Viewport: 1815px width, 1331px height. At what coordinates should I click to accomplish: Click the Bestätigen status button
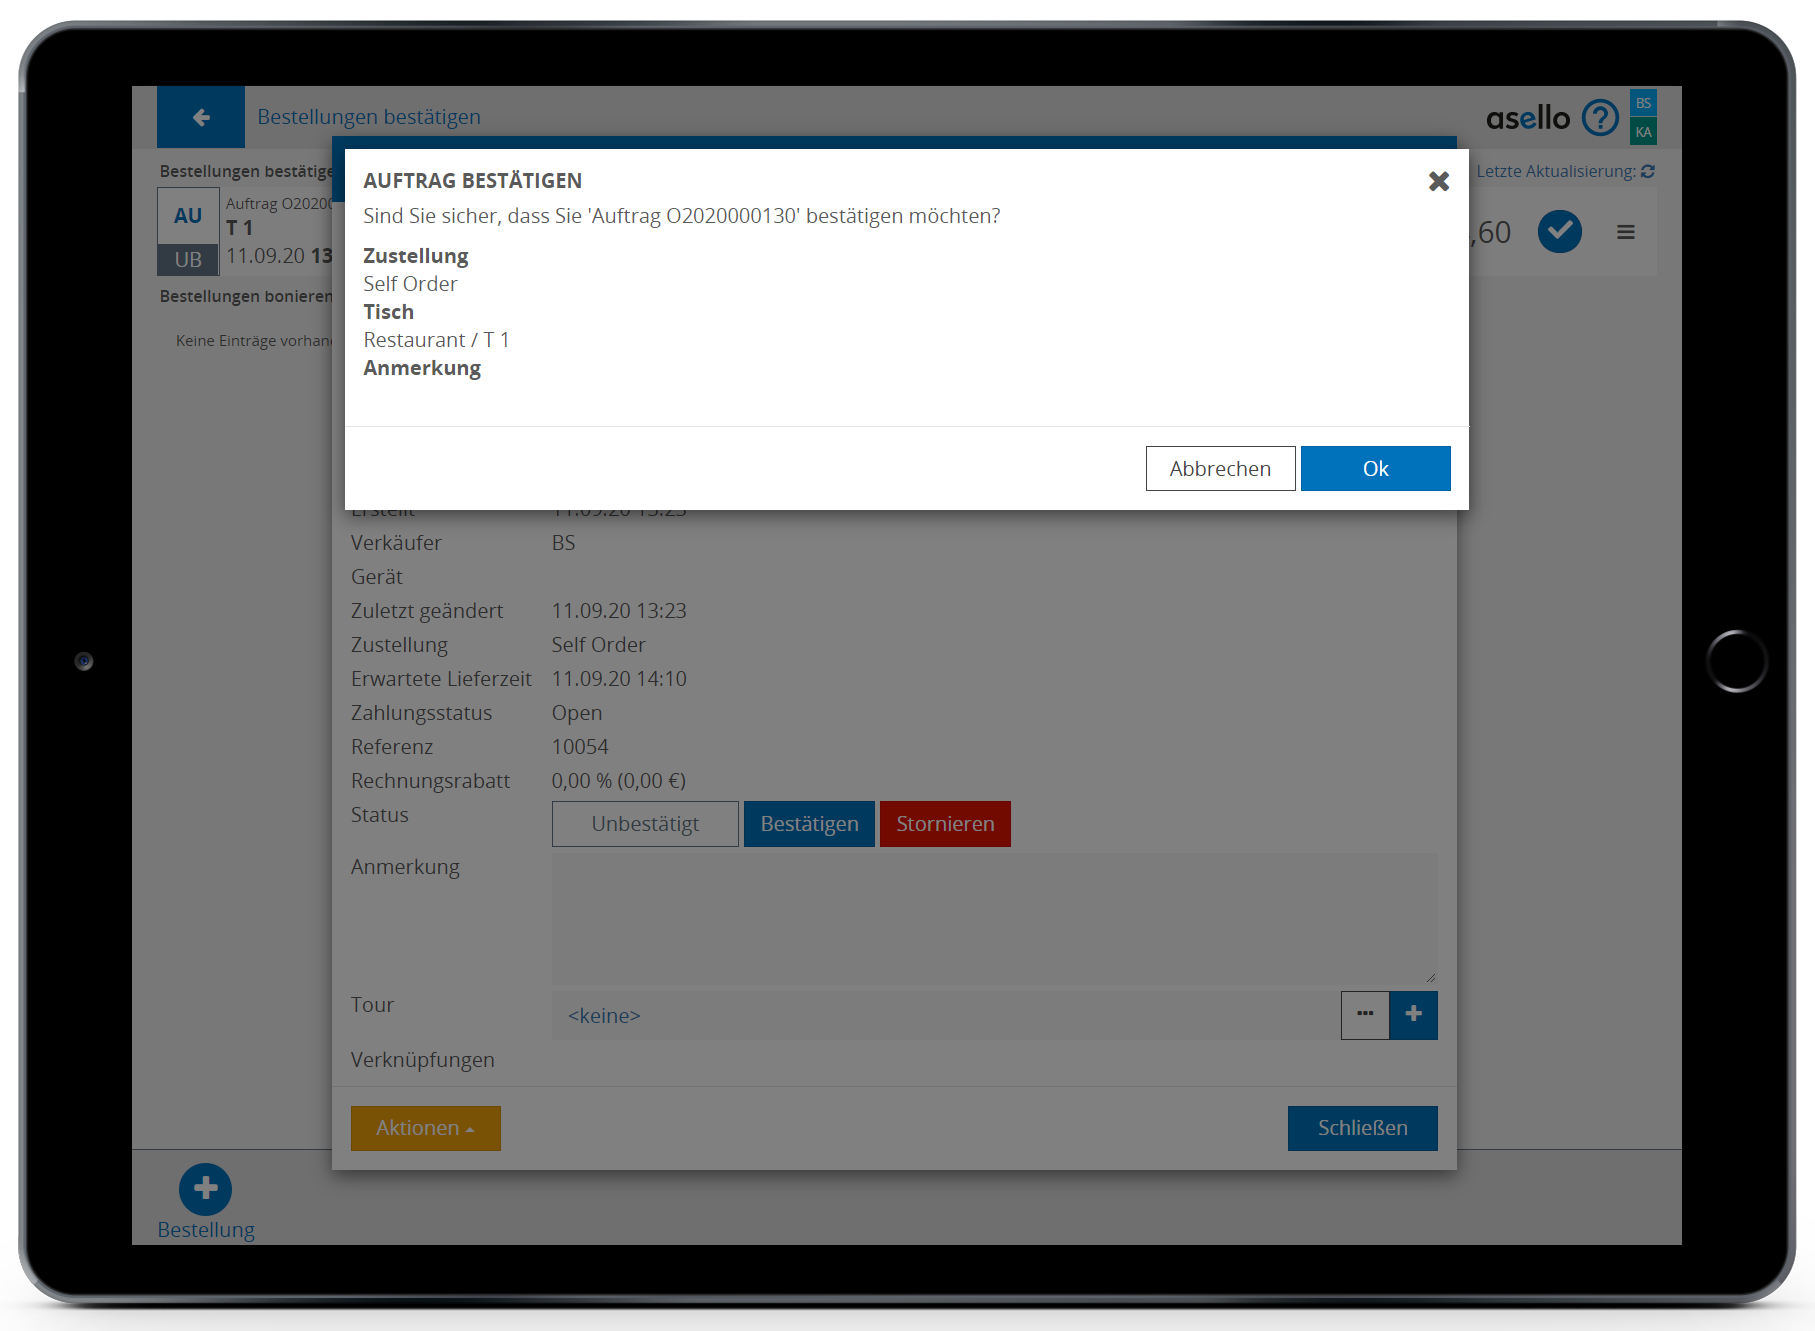point(809,824)
